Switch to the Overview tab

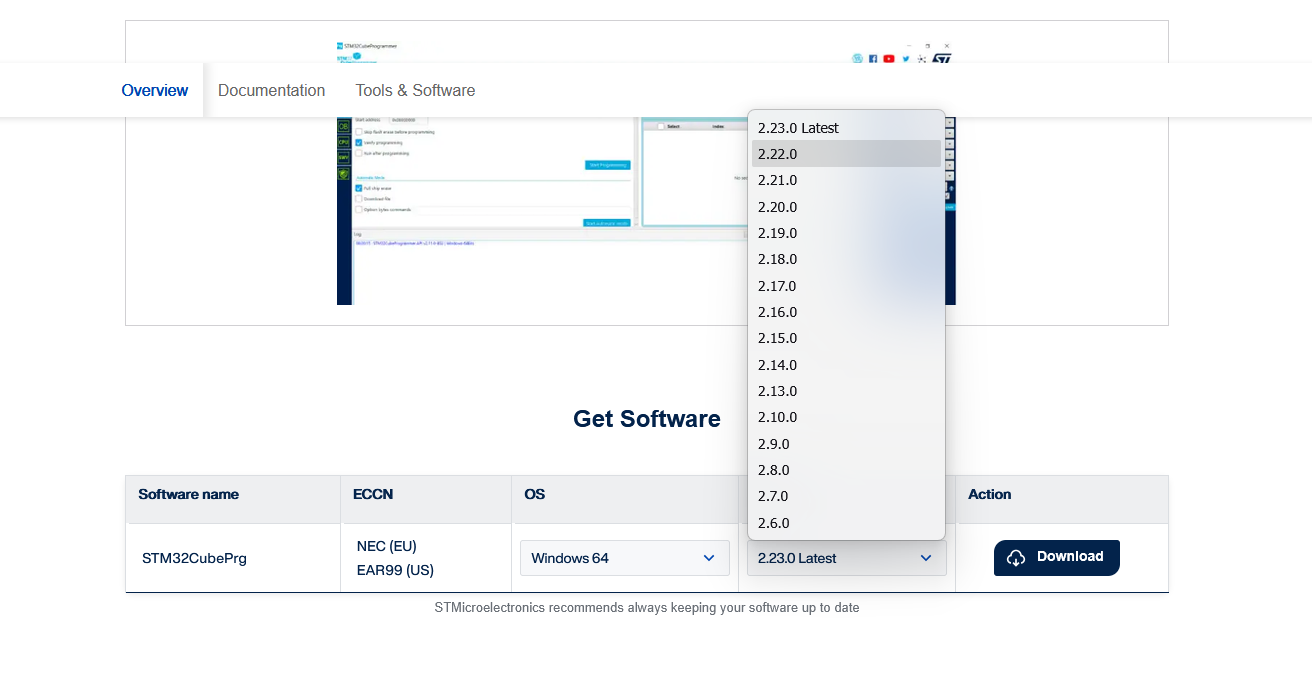pos(155,90)
